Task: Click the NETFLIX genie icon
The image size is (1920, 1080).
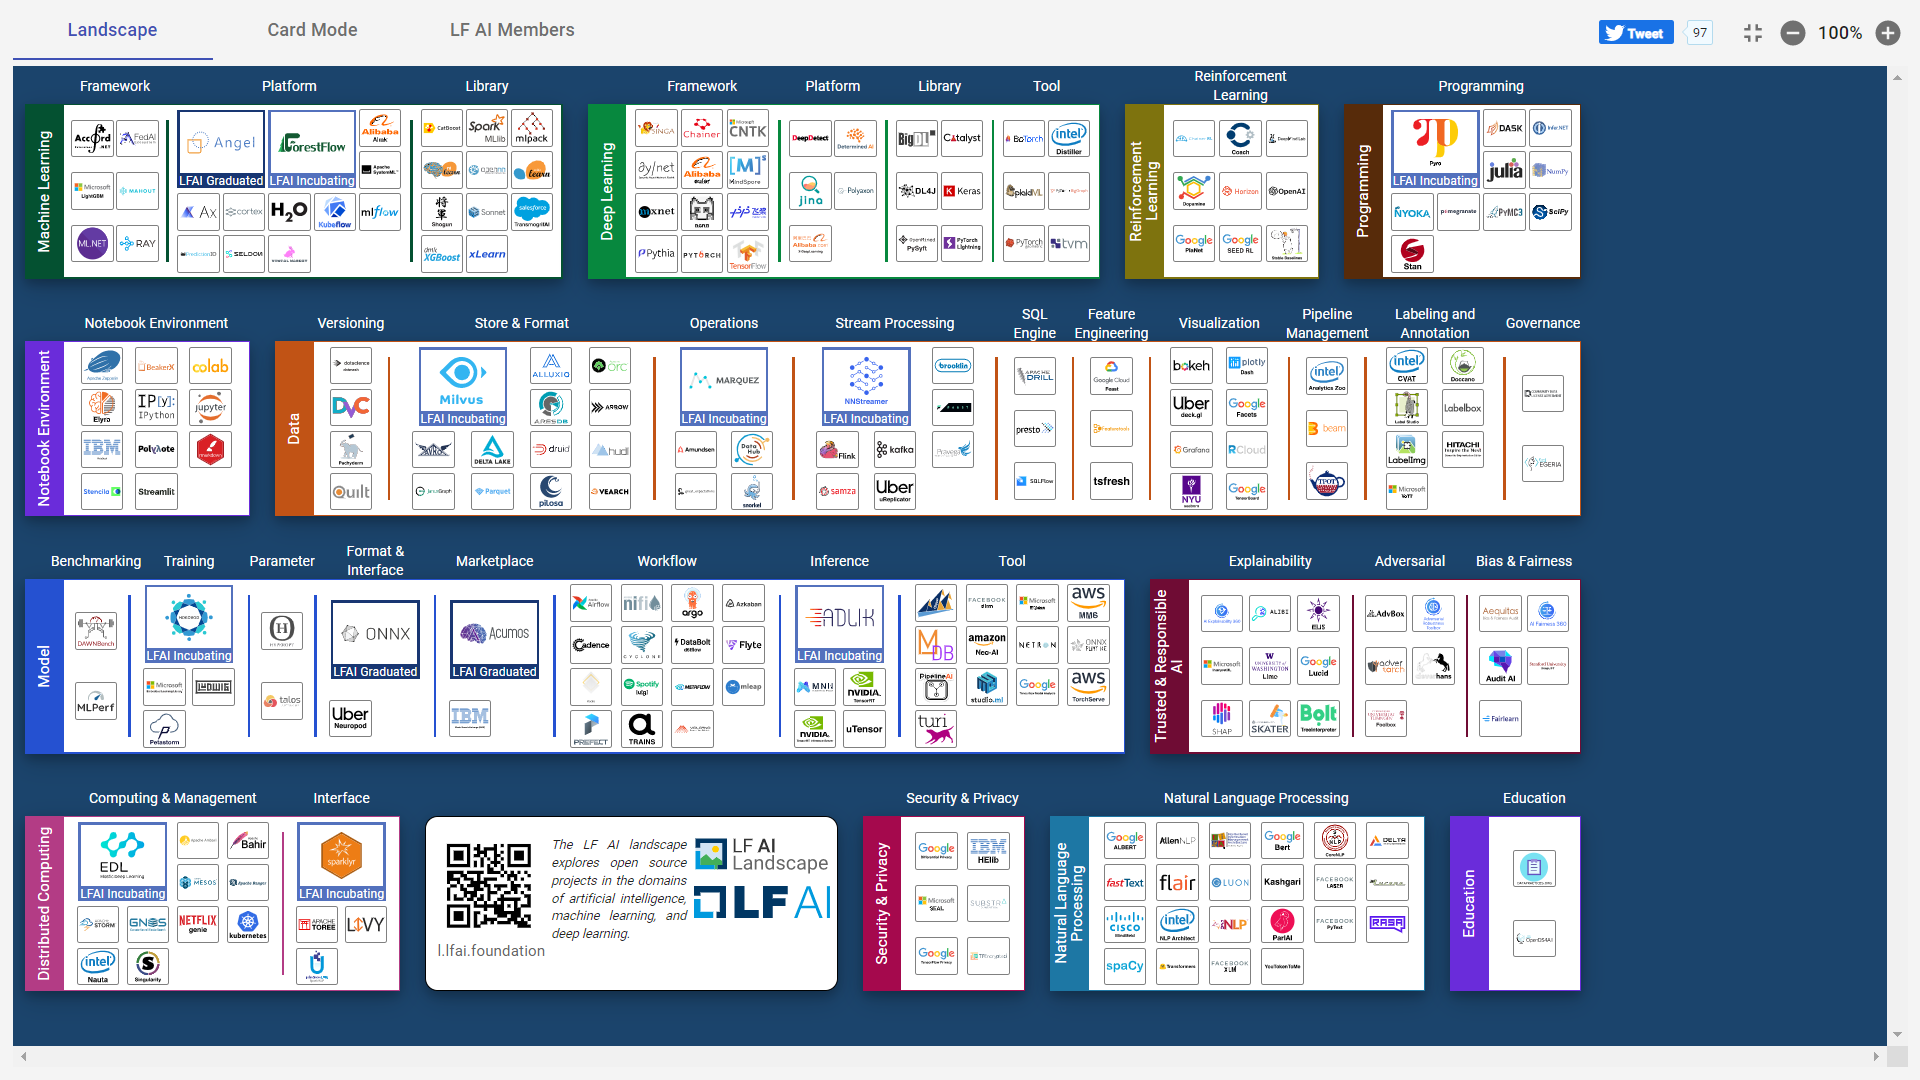Action: coord(198,925)
